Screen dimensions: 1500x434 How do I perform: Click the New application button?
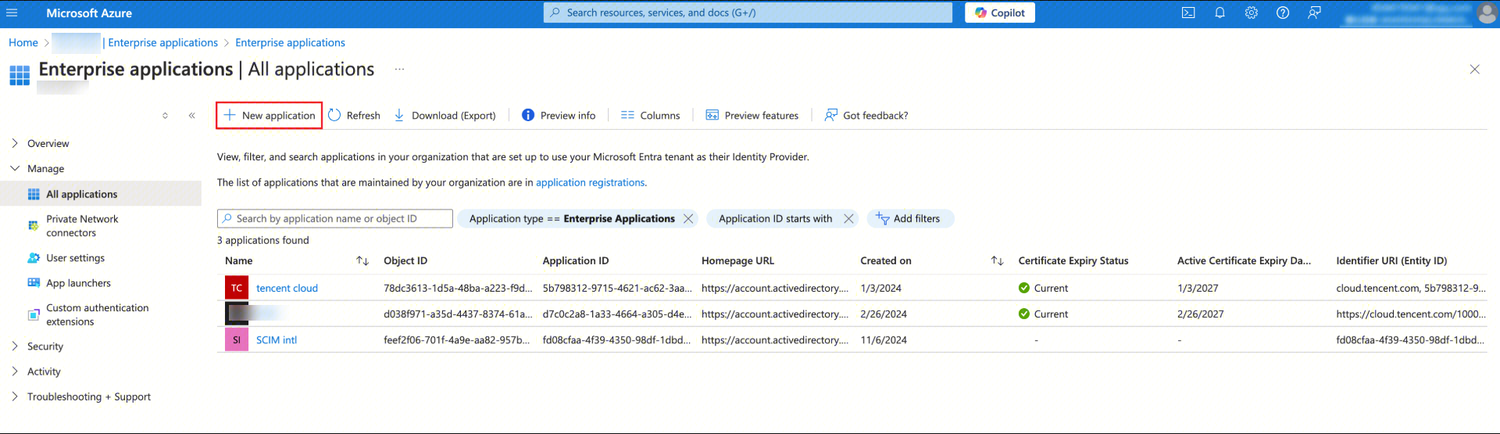(269, 115)
